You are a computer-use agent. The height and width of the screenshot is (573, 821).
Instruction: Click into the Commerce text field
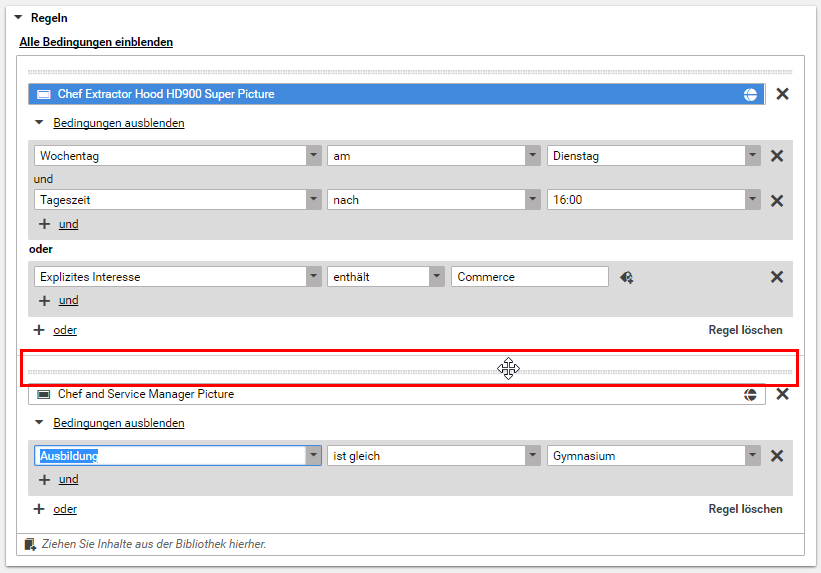(529, 277)
